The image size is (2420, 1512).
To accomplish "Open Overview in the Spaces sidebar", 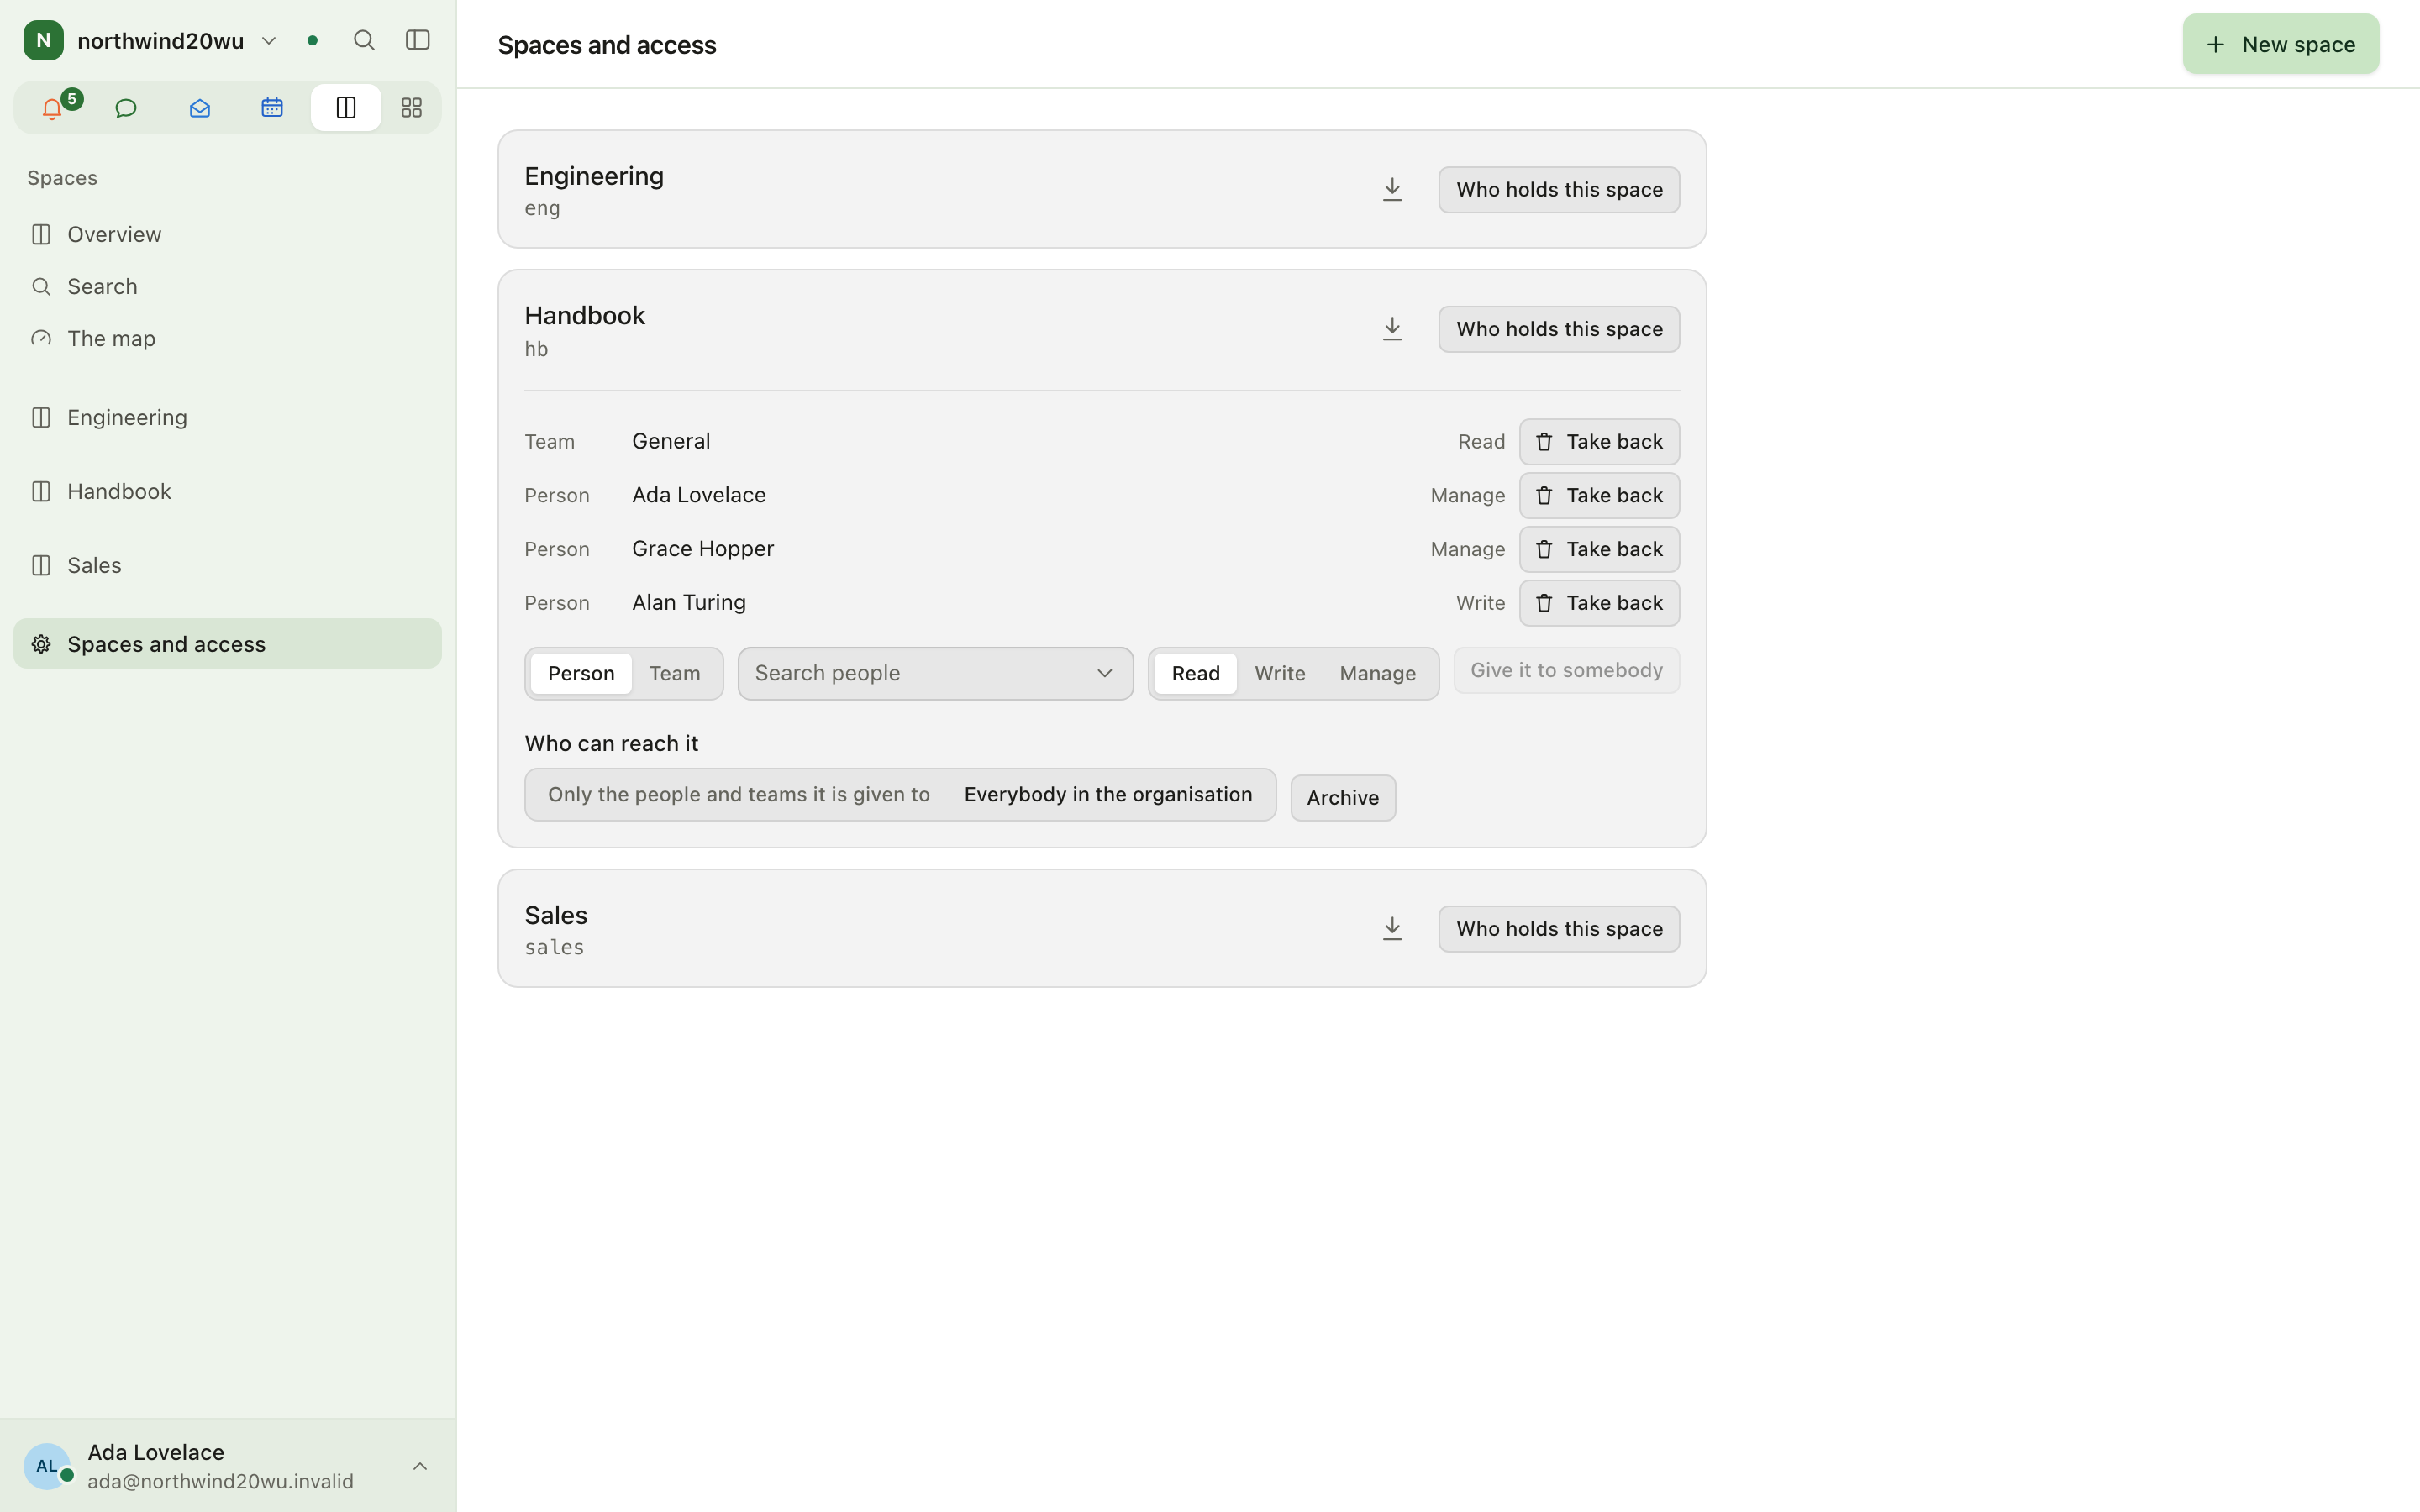I will 228,234.
